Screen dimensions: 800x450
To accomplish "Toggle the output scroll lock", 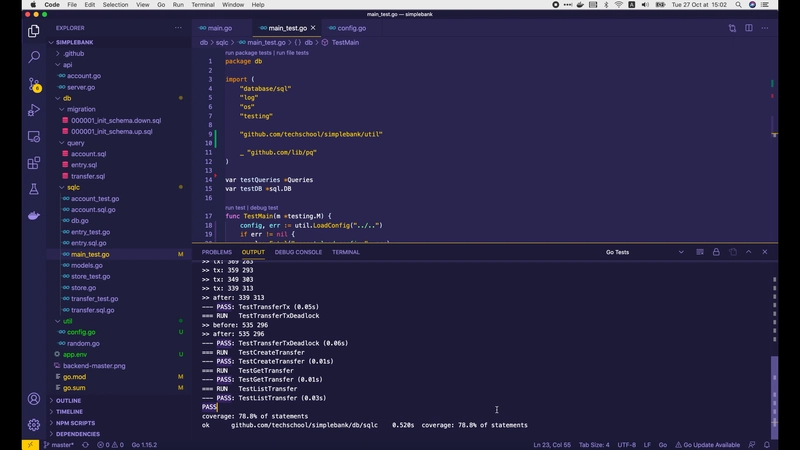I will 716,252.
